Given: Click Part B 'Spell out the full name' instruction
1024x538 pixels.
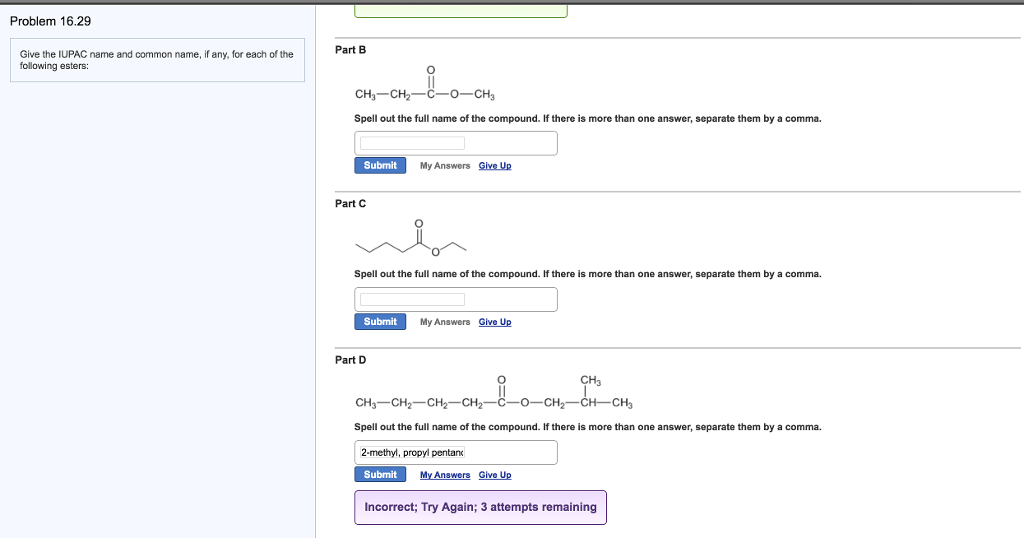Looking at the screenshot, I should (588, 119).
